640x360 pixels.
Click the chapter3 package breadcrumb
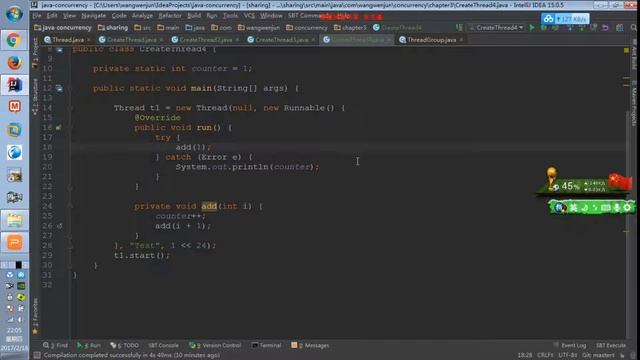[x=350, y=28]
